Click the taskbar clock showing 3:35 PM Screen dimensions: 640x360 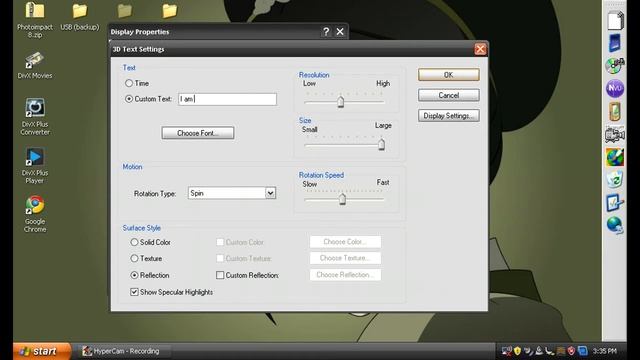tap(605, 351)
